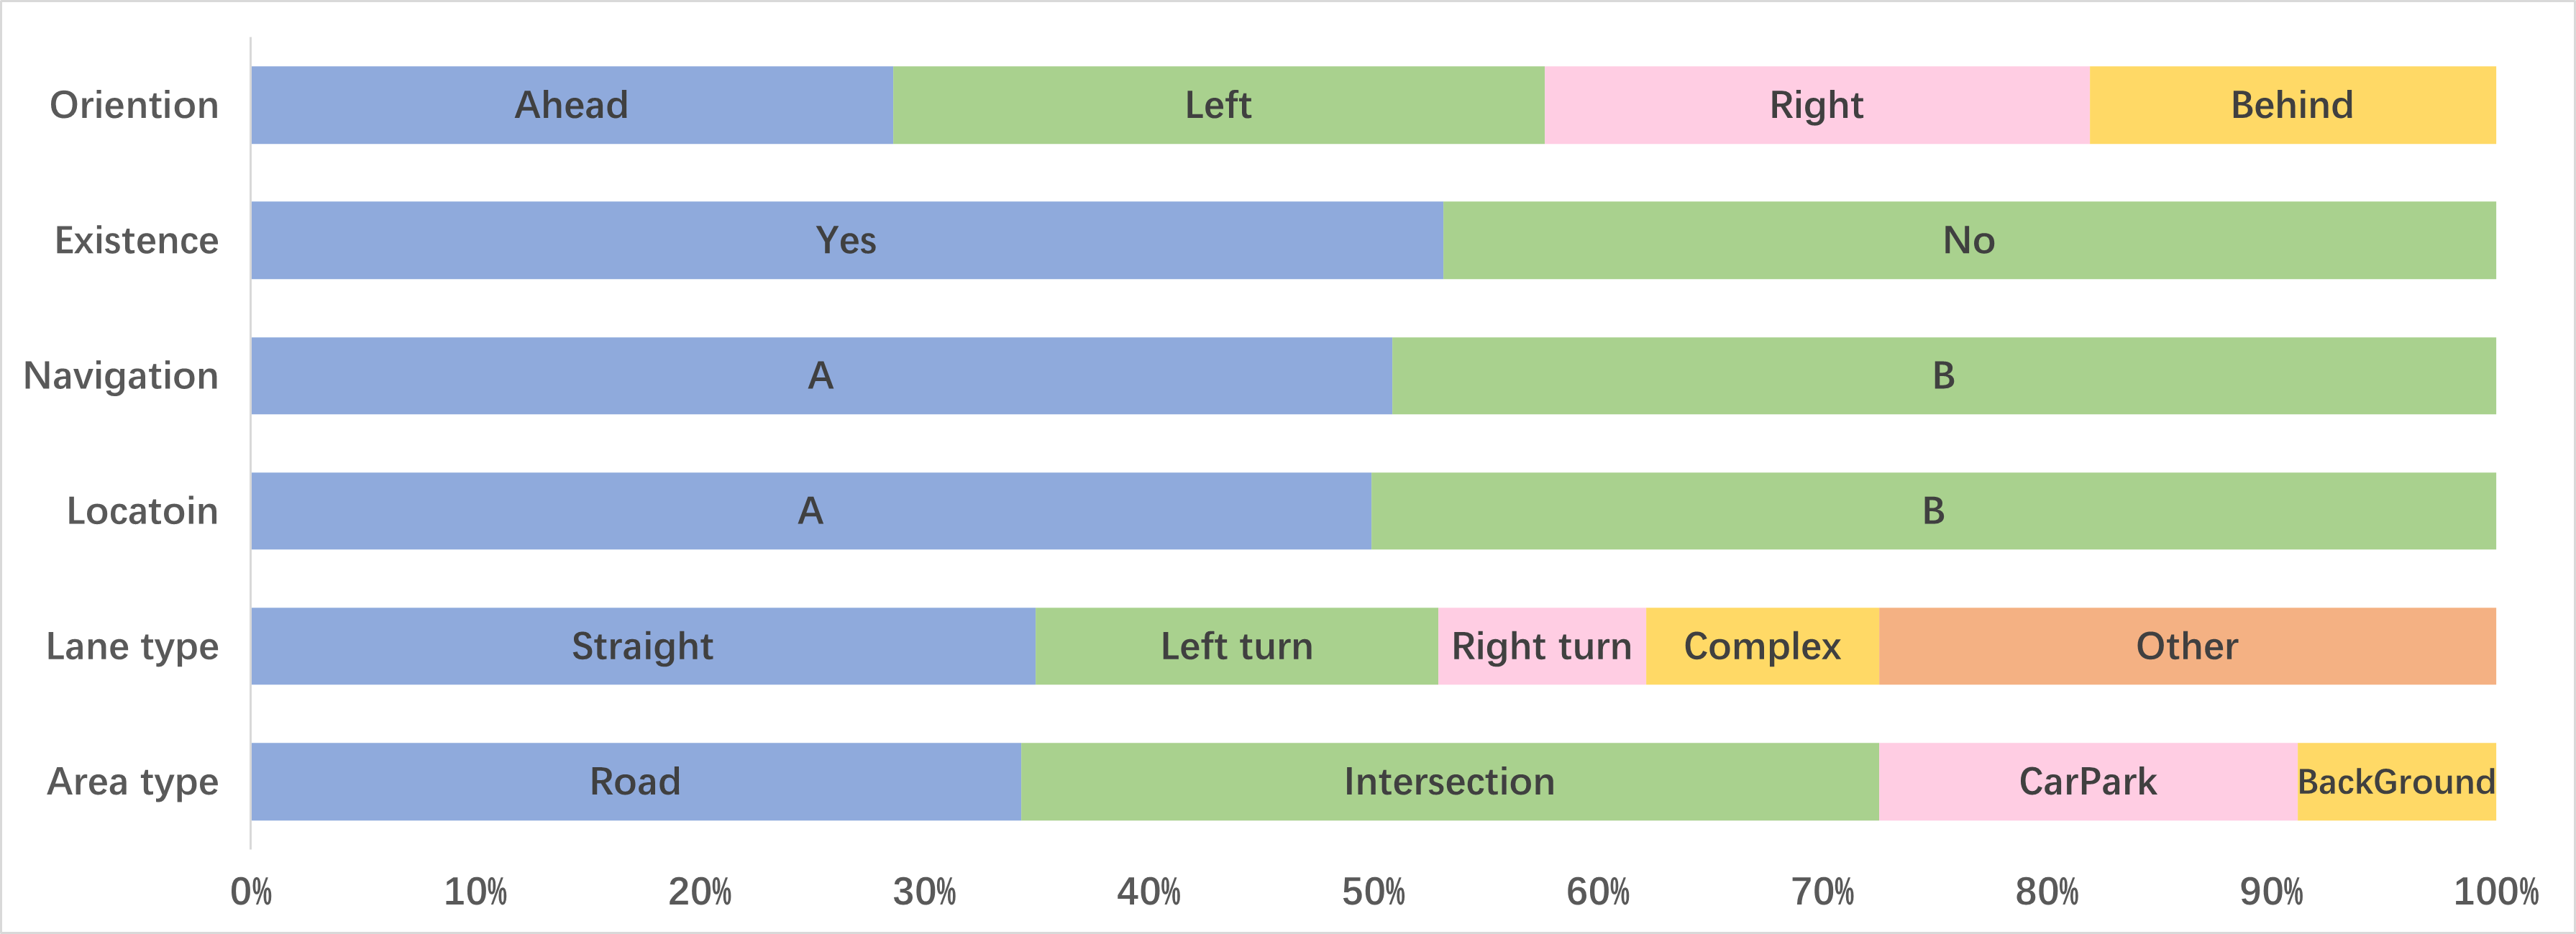The image size is (2576, 934).
Task: Select segment B in the Navigation bar
Action: (x=1943, y=375)
